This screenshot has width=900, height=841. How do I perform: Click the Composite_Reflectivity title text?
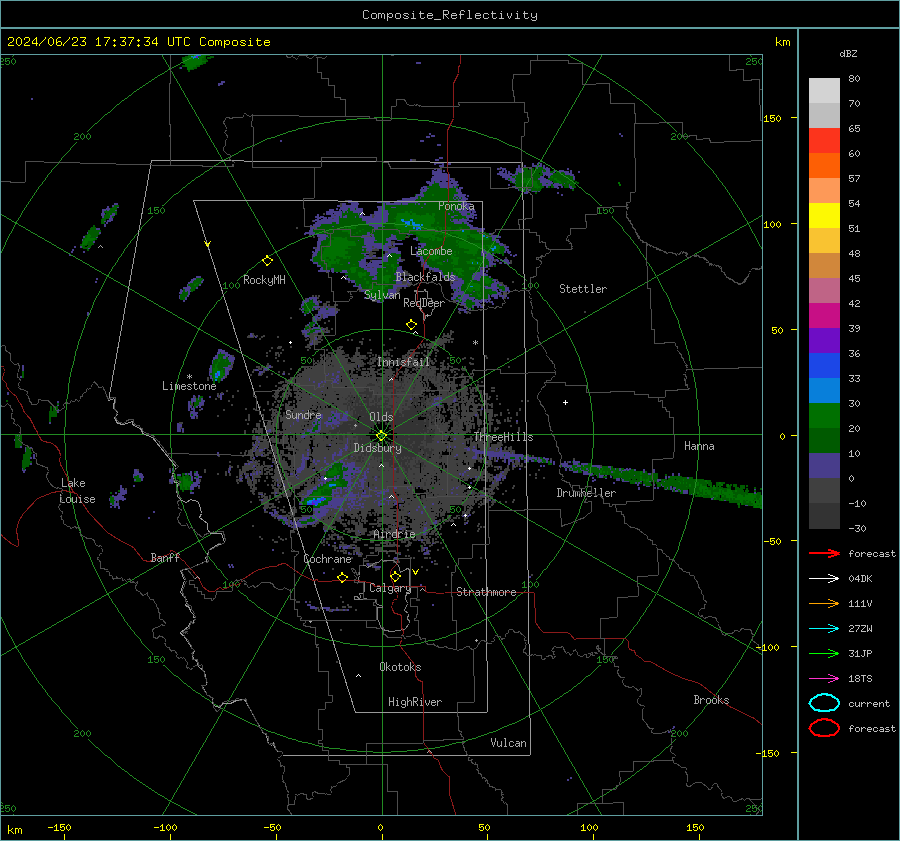coord(450,15)
